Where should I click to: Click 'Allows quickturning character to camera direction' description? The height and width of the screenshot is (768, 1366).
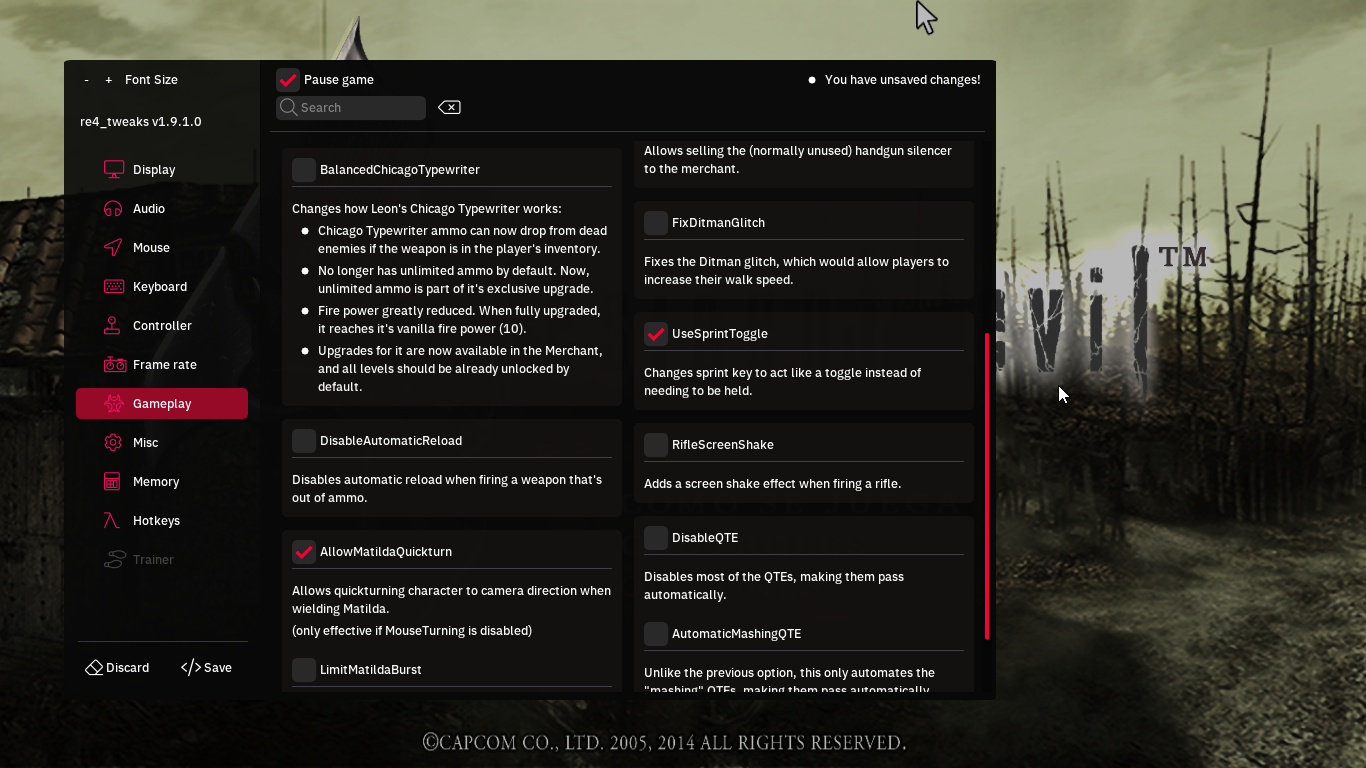pyautogui.click(x=451, y=600)
